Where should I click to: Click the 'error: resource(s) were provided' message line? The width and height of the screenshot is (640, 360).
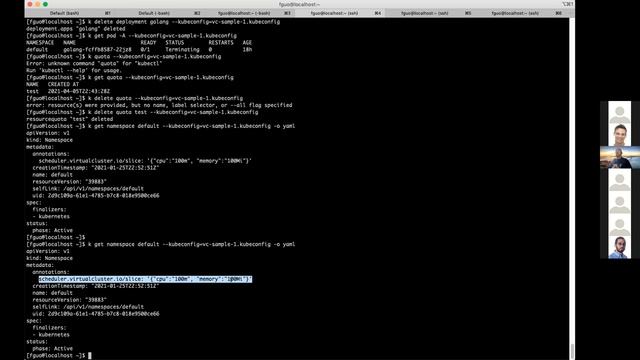click(159, 105)
